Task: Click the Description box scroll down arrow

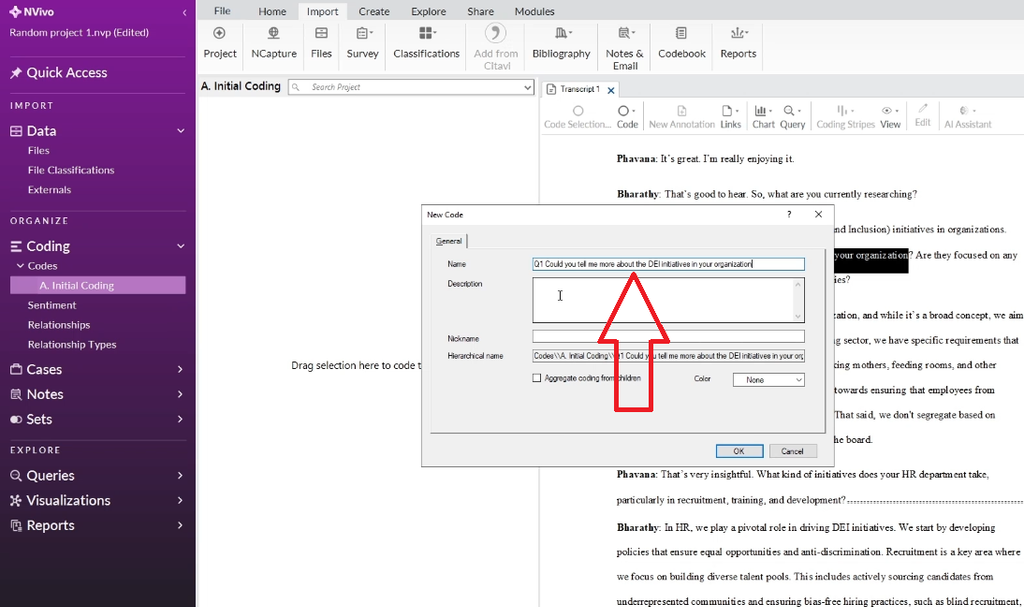Action: point(798,316)
